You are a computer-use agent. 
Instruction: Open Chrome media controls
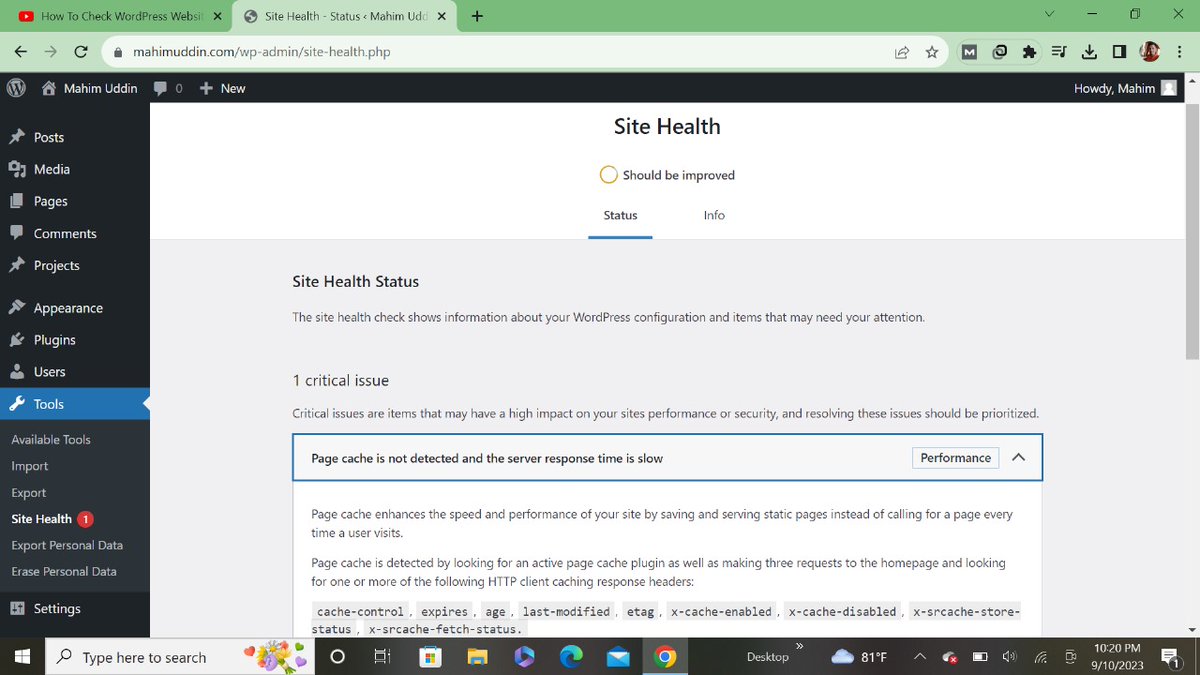pos(1059,52)
